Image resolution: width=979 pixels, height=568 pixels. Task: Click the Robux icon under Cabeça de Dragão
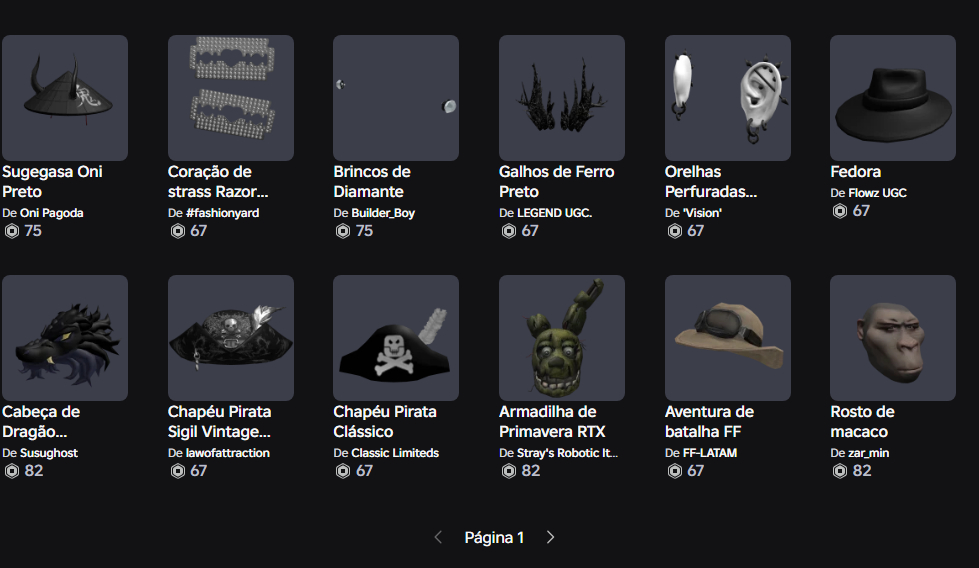coord(12,471)
